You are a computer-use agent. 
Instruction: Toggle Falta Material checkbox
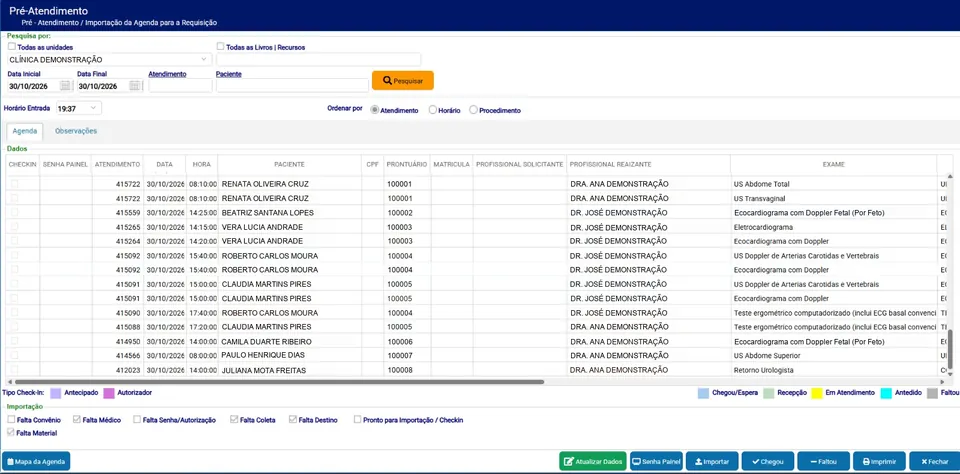pyautogui.click(x=11, y=432)
